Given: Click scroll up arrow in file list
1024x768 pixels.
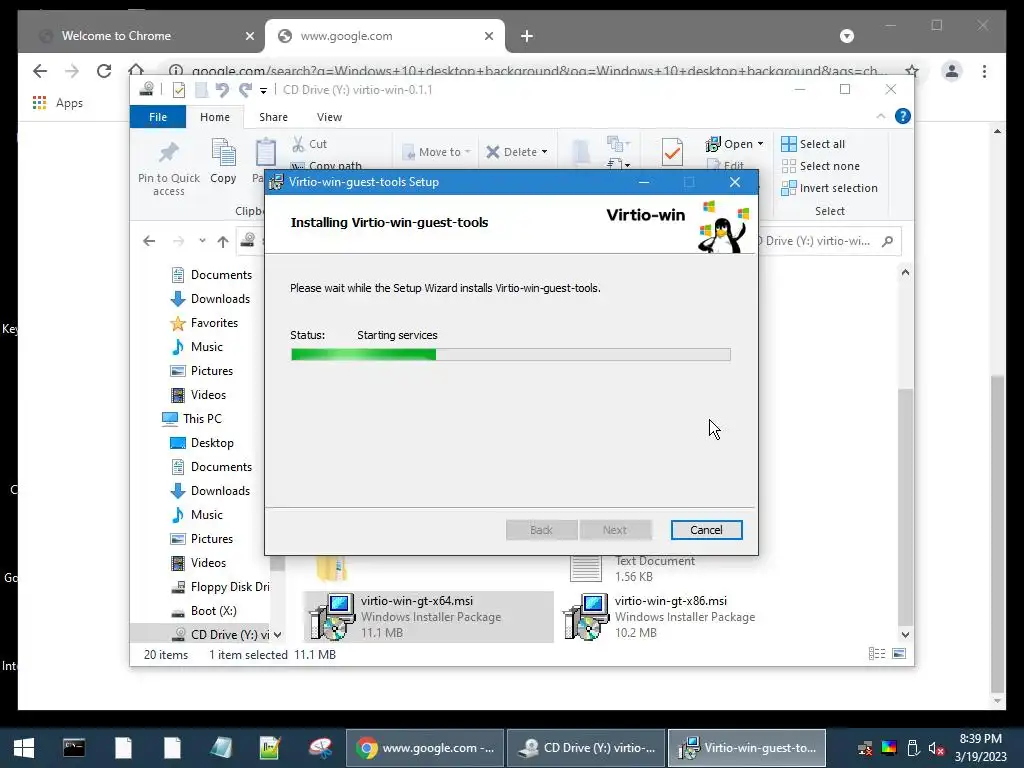Looking at the screenshot, I should pos(905,272).
